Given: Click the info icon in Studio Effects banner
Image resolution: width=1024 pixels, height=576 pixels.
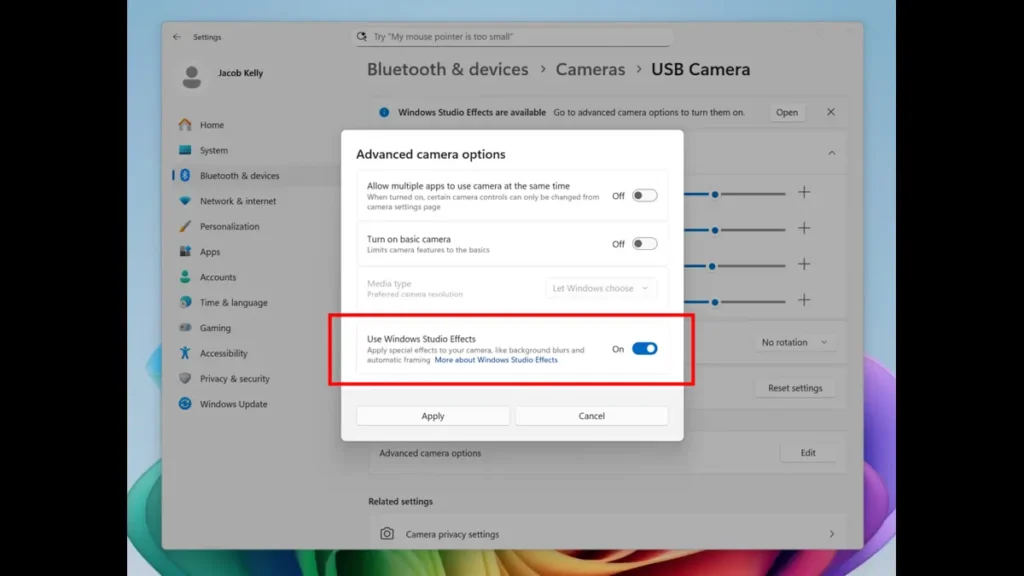Looking at the screenshot, I should (x=384, y=112).
